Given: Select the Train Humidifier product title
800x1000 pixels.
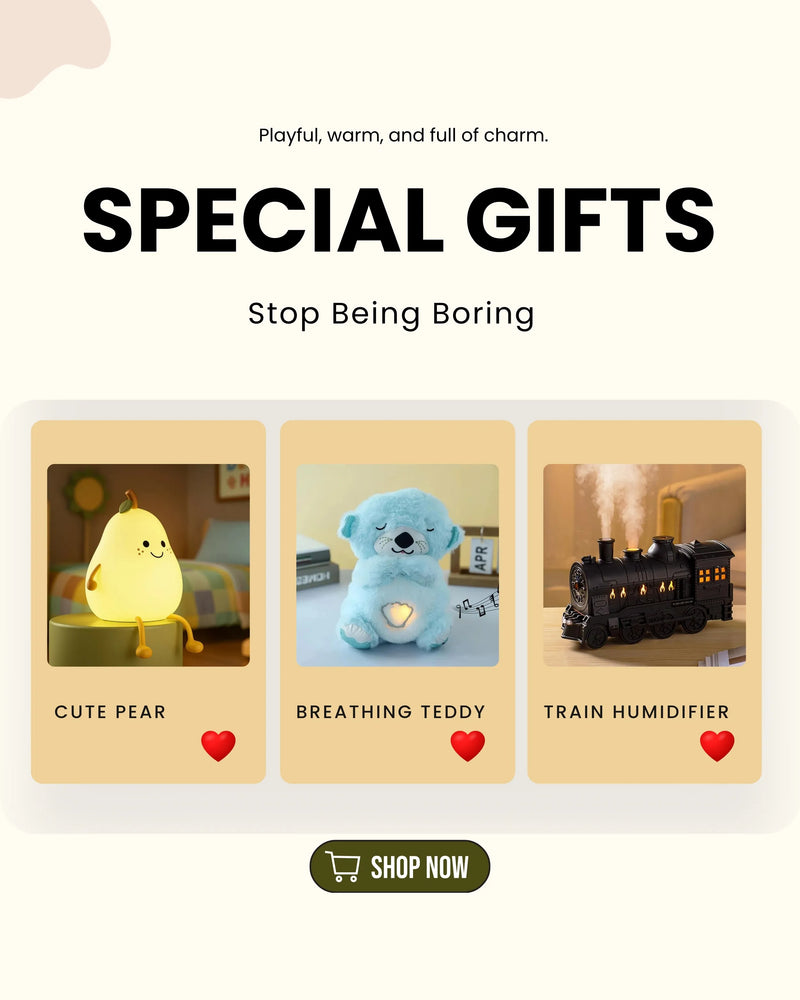Looking at the screenshot, I should point(636,712).
